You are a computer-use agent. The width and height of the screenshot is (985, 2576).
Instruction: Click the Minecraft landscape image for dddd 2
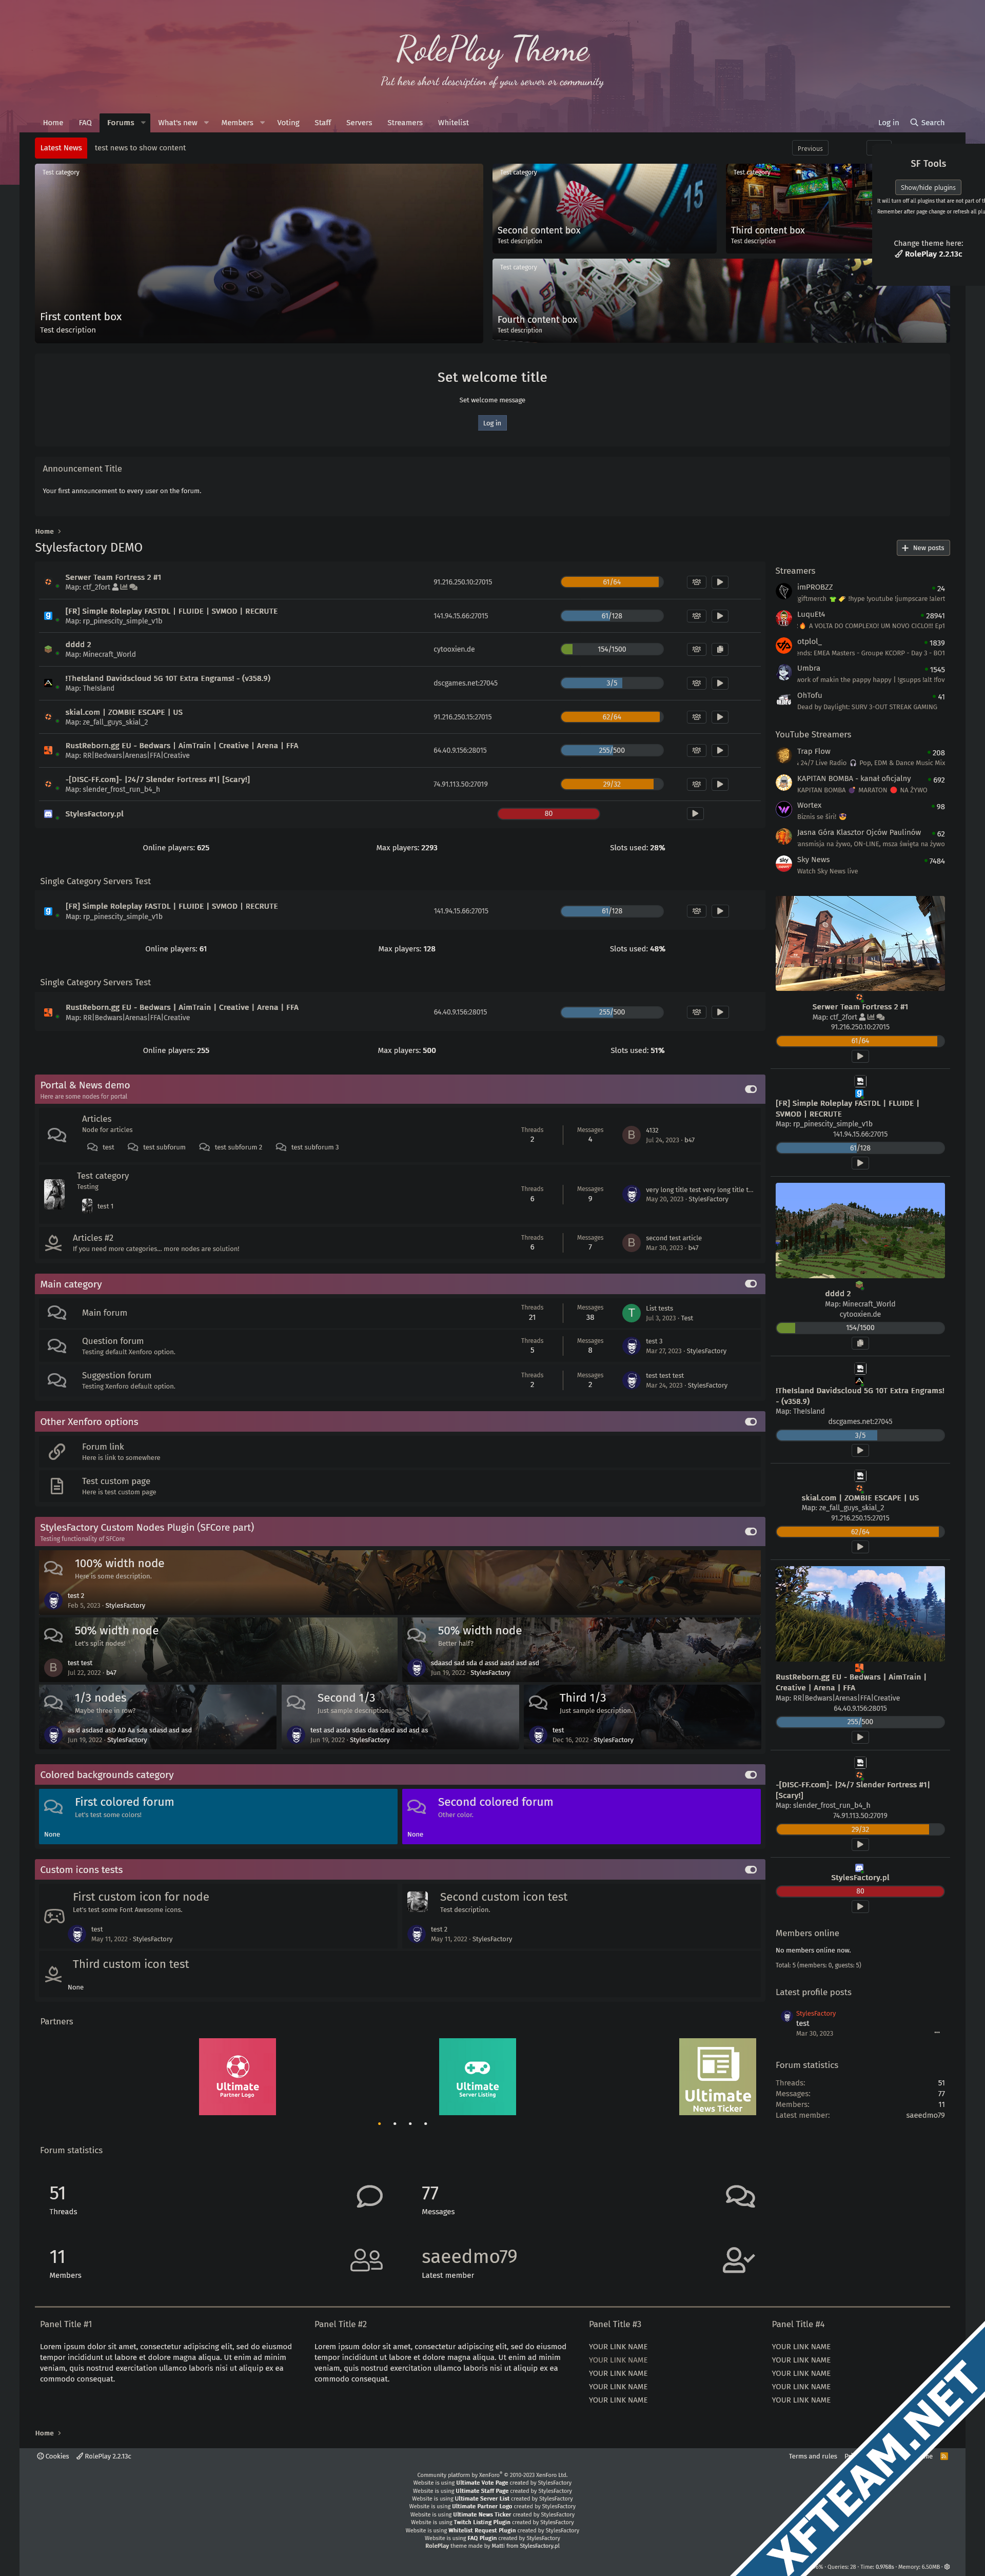[x=860, y=1230]
